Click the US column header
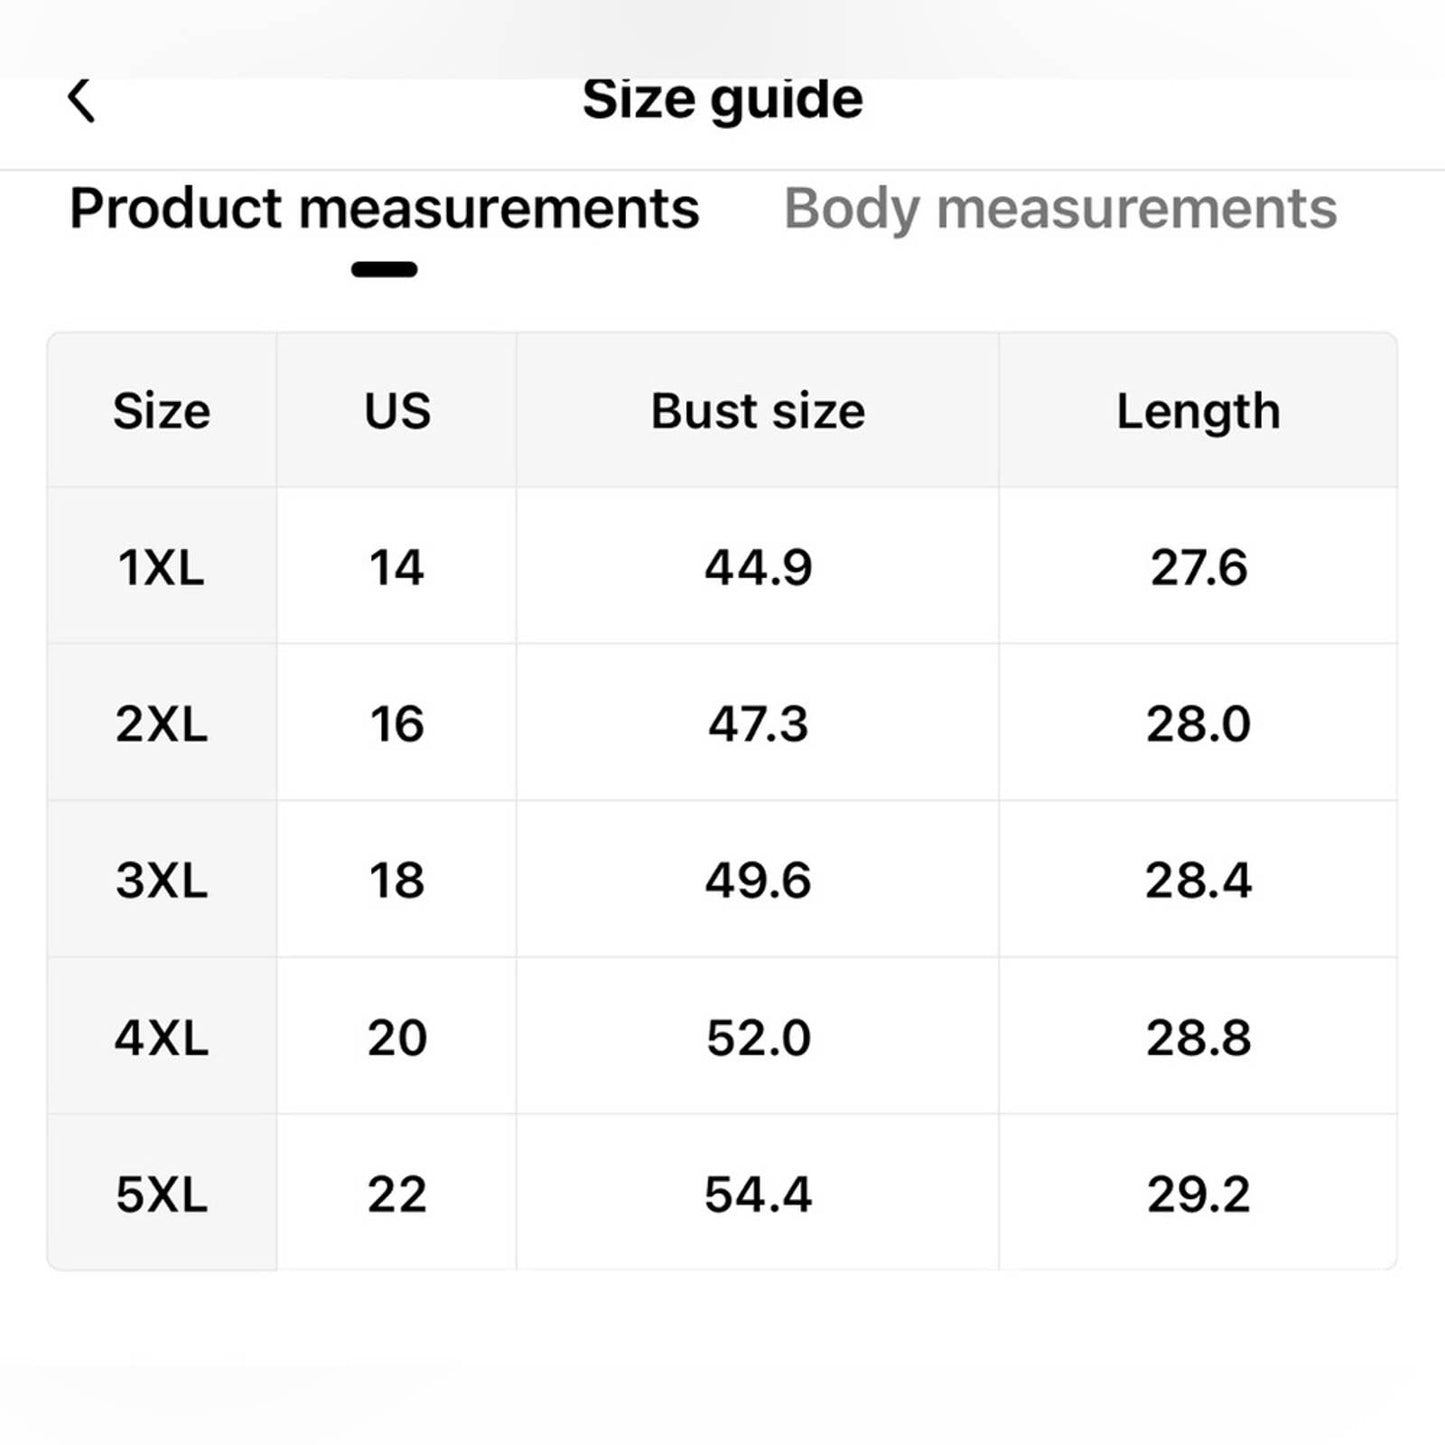The width and height of the screenshot is (1445, 1445). pos(397,411)
